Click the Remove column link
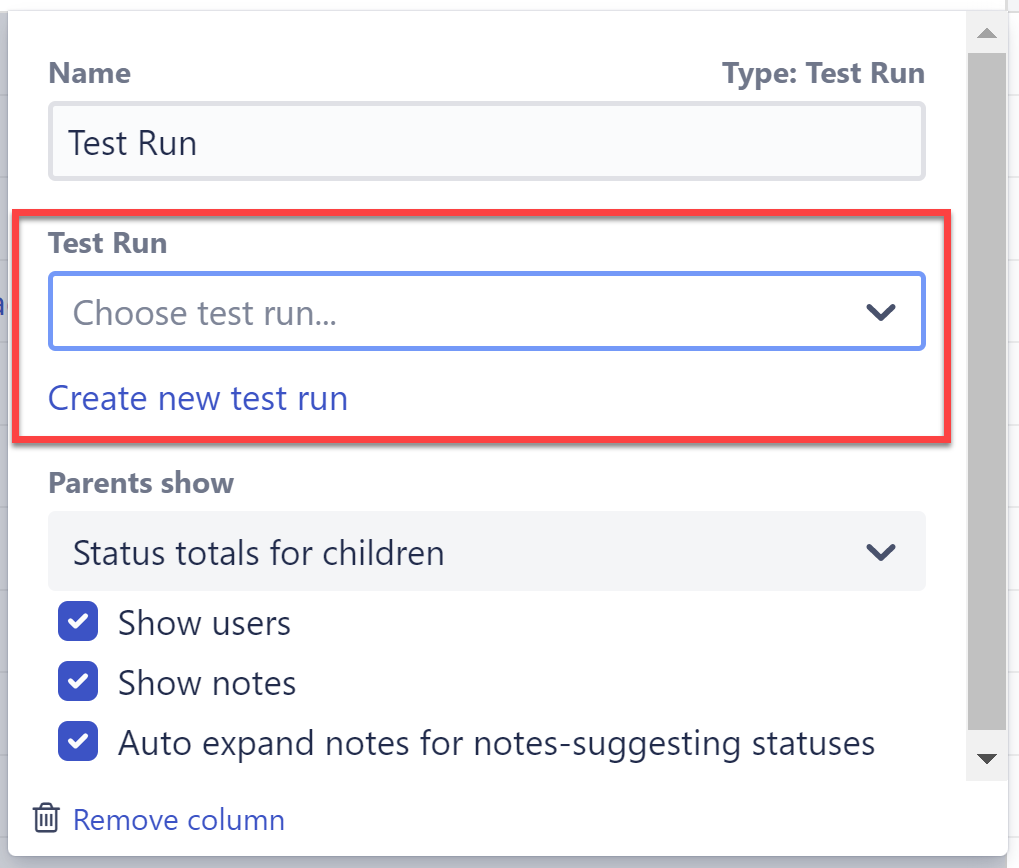The image size is (1019, 868). pyautogui.click(x=178, y=818)
